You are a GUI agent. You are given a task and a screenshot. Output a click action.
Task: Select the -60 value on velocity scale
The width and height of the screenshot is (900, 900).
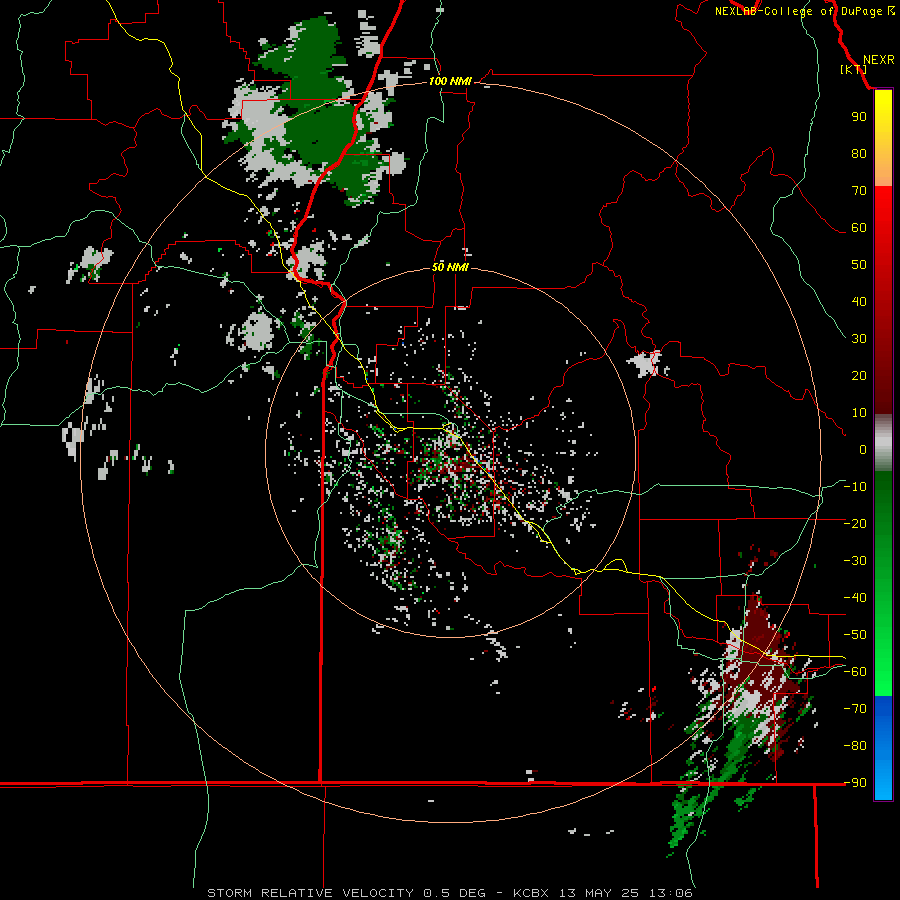pos(855,672)
